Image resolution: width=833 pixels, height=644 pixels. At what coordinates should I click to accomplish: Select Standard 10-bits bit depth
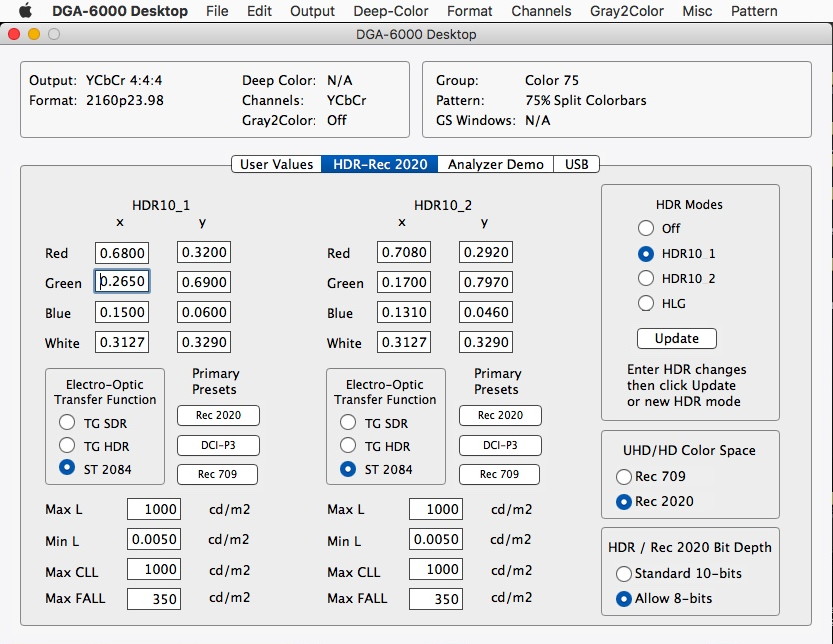624,574
